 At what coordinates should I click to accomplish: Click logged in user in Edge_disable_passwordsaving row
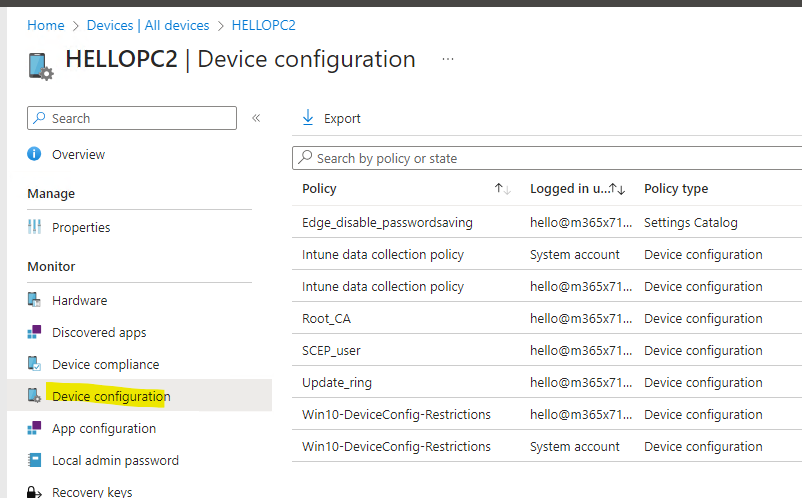pyautogui.click(x=581, y=222)
